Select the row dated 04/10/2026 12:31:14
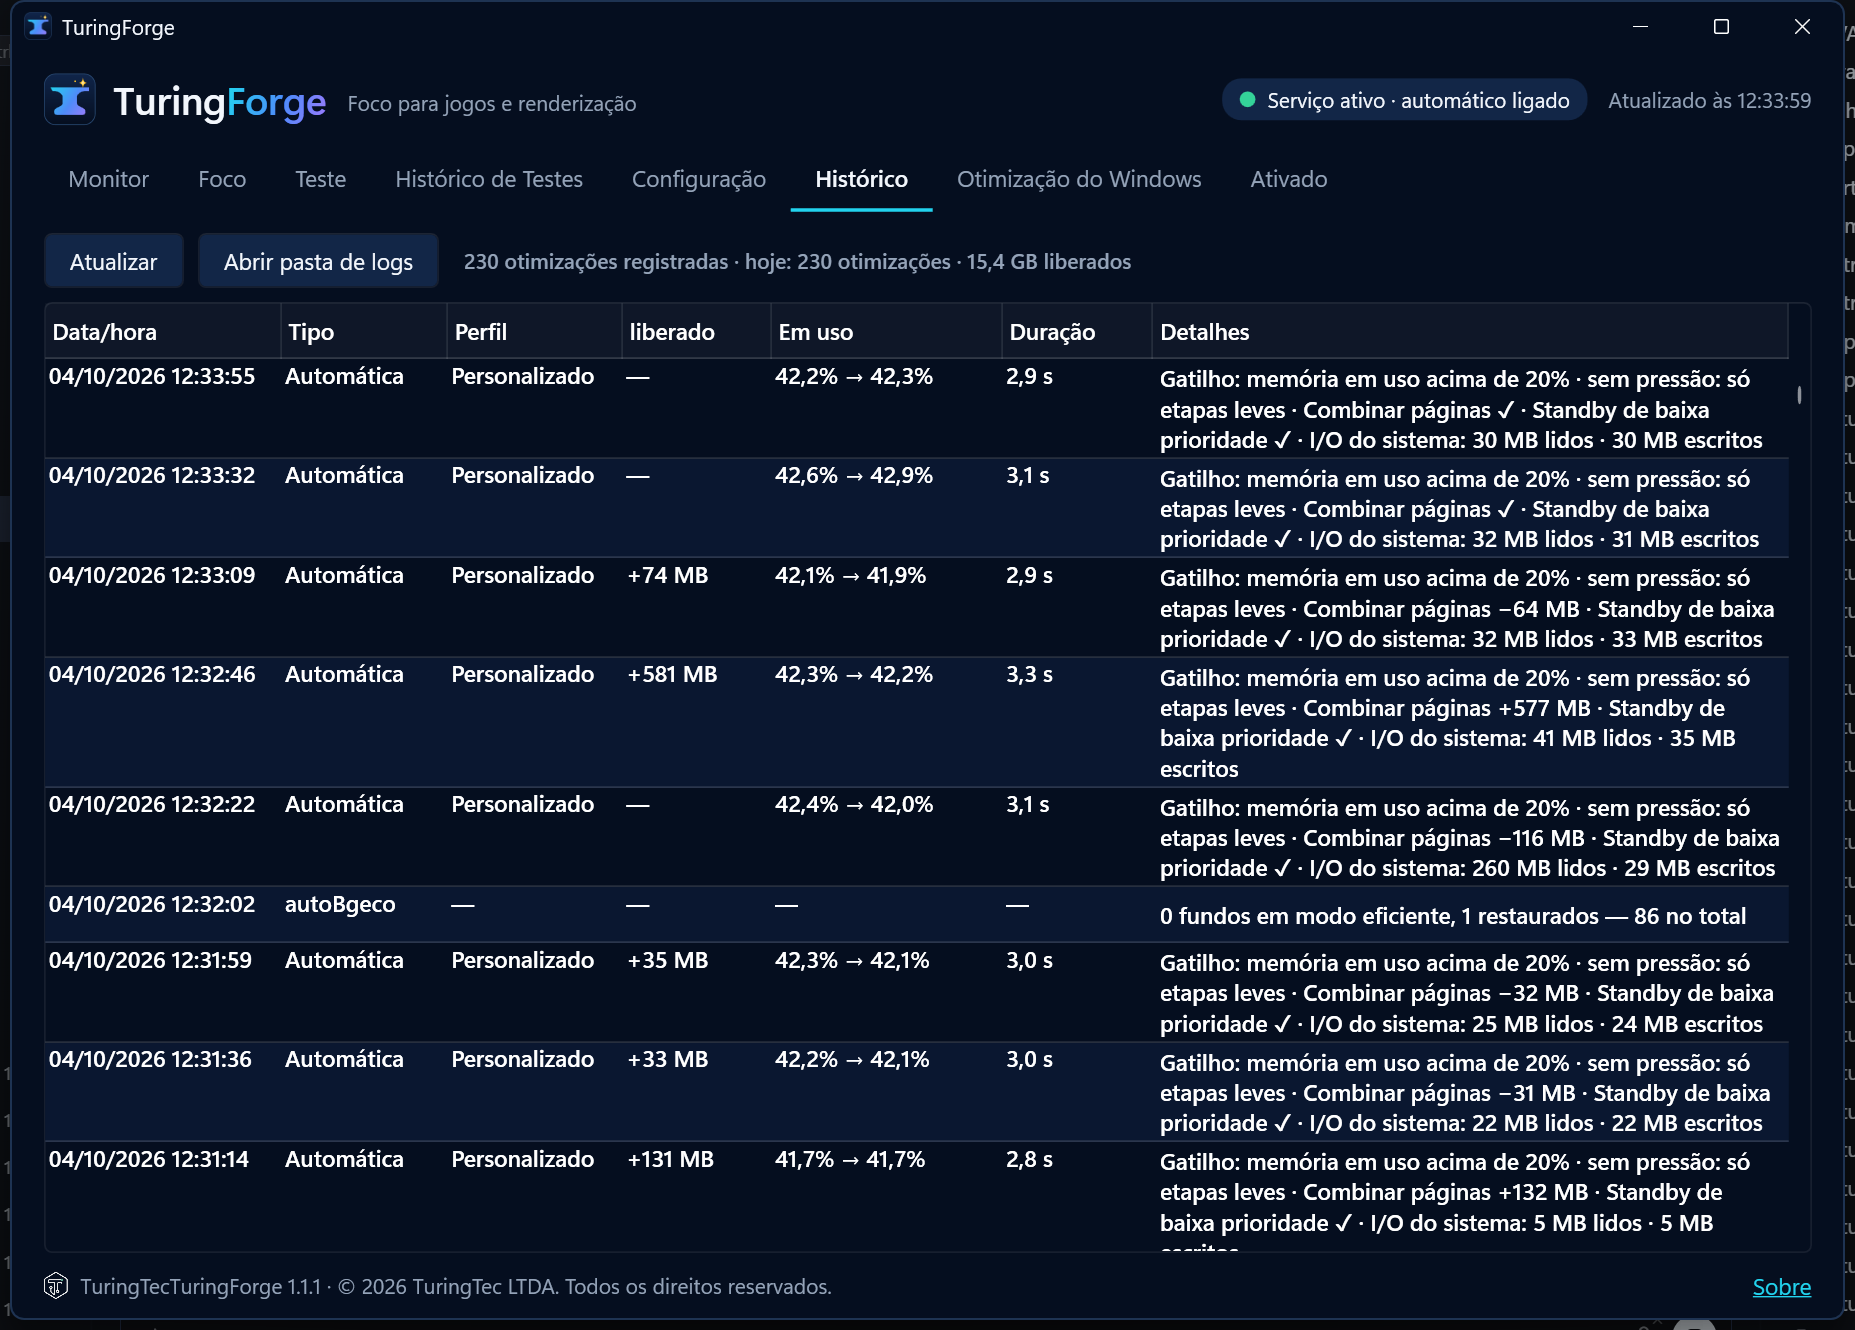The height and width of the screenshot is (1330, 1855). (916, 1196)
